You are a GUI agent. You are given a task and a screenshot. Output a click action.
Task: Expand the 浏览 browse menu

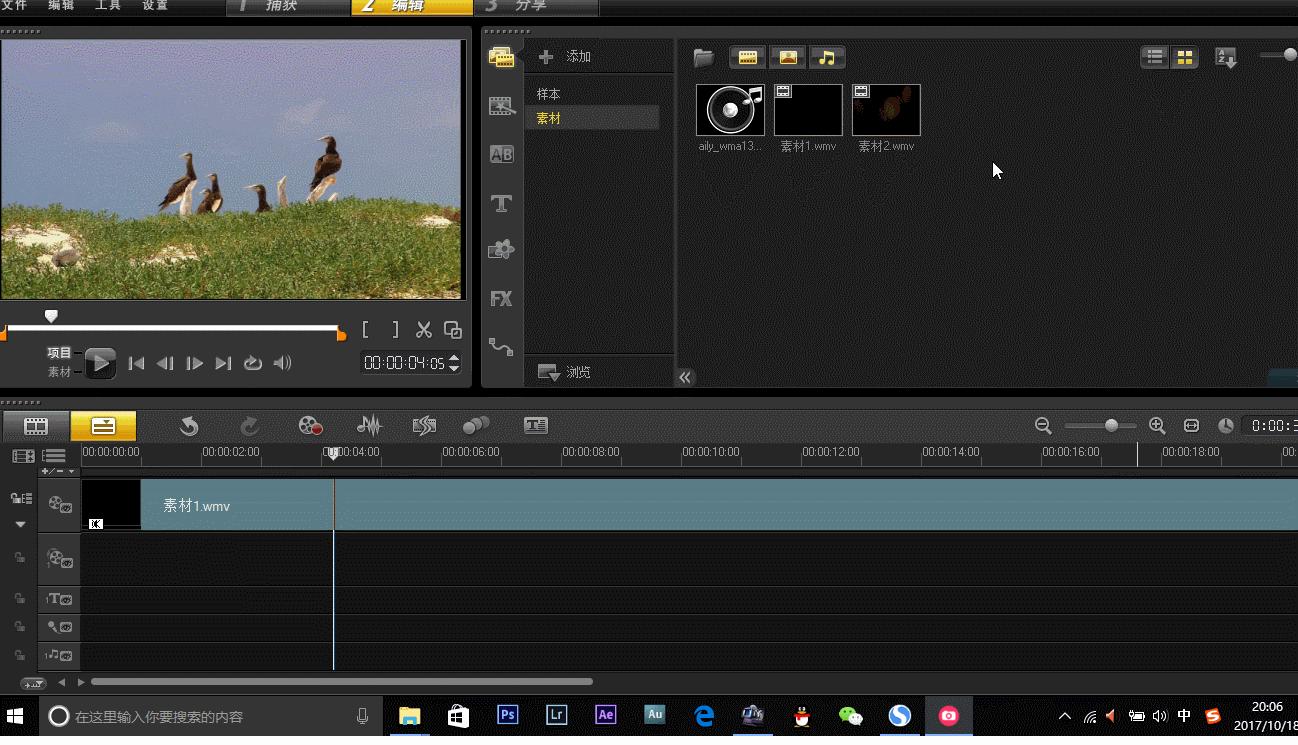click(565, 372)
